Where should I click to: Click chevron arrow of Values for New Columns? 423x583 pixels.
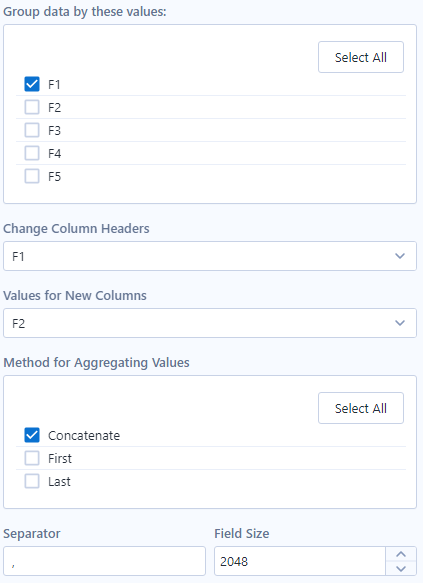coord(400,323)
